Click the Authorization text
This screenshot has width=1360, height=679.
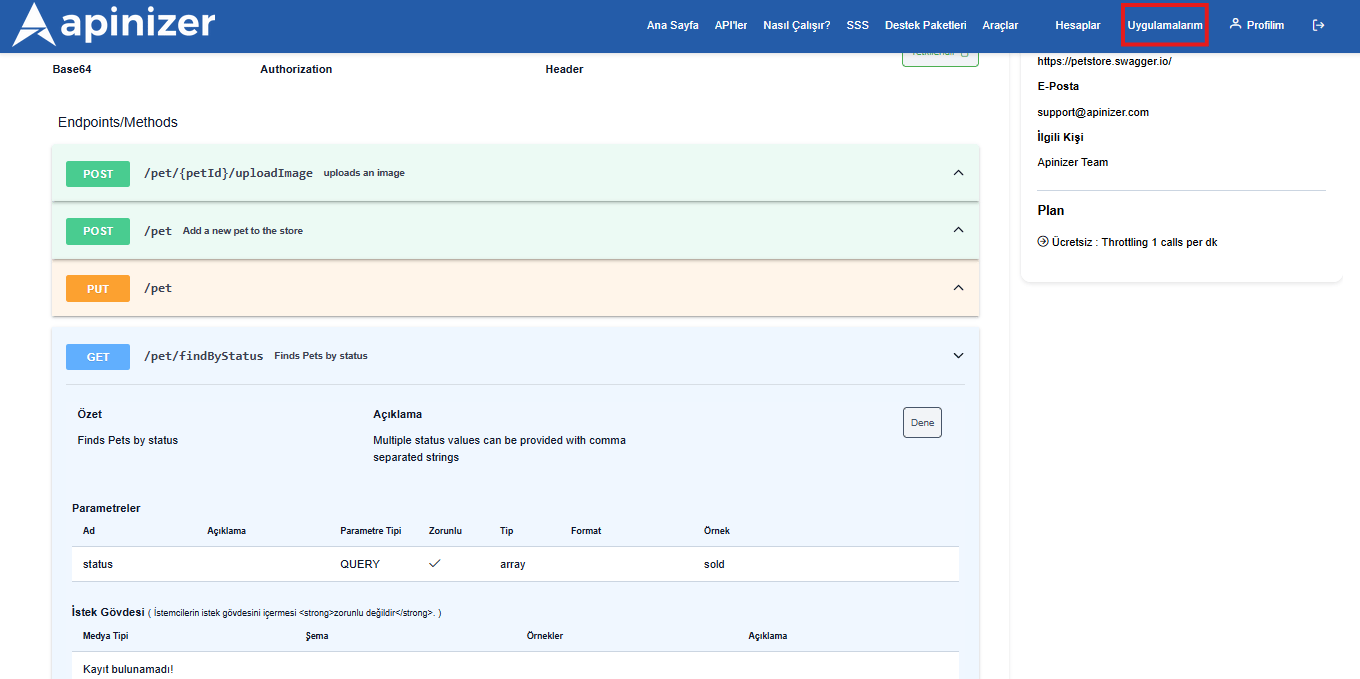coord(296,69)
